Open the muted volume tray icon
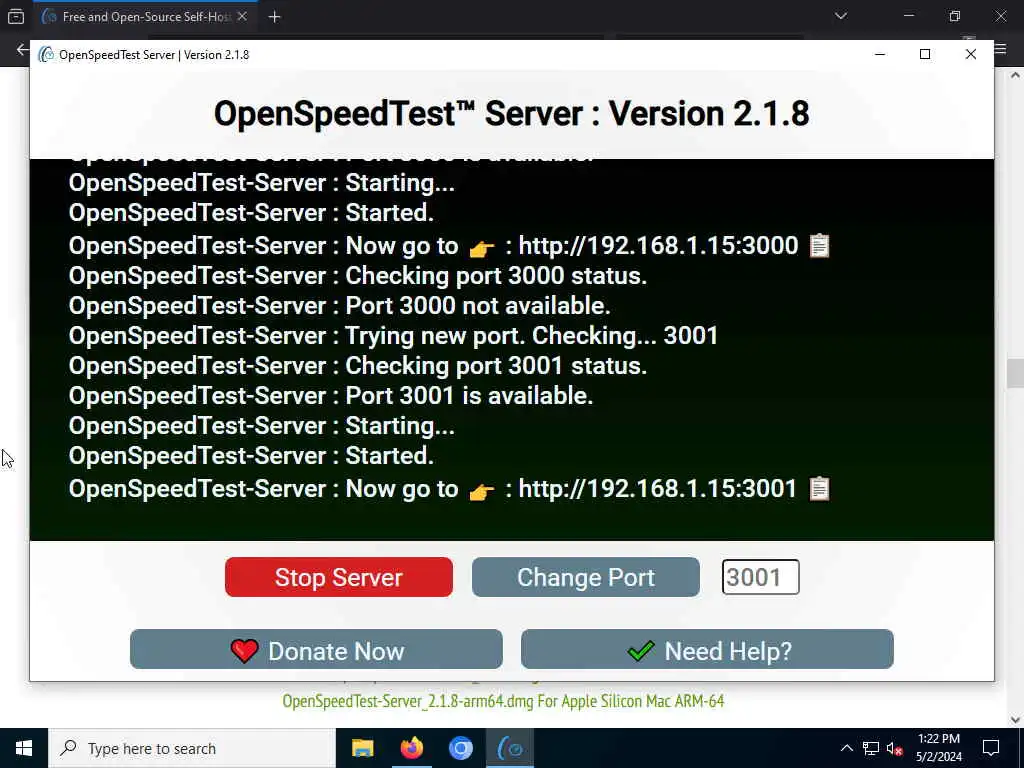 895,748
